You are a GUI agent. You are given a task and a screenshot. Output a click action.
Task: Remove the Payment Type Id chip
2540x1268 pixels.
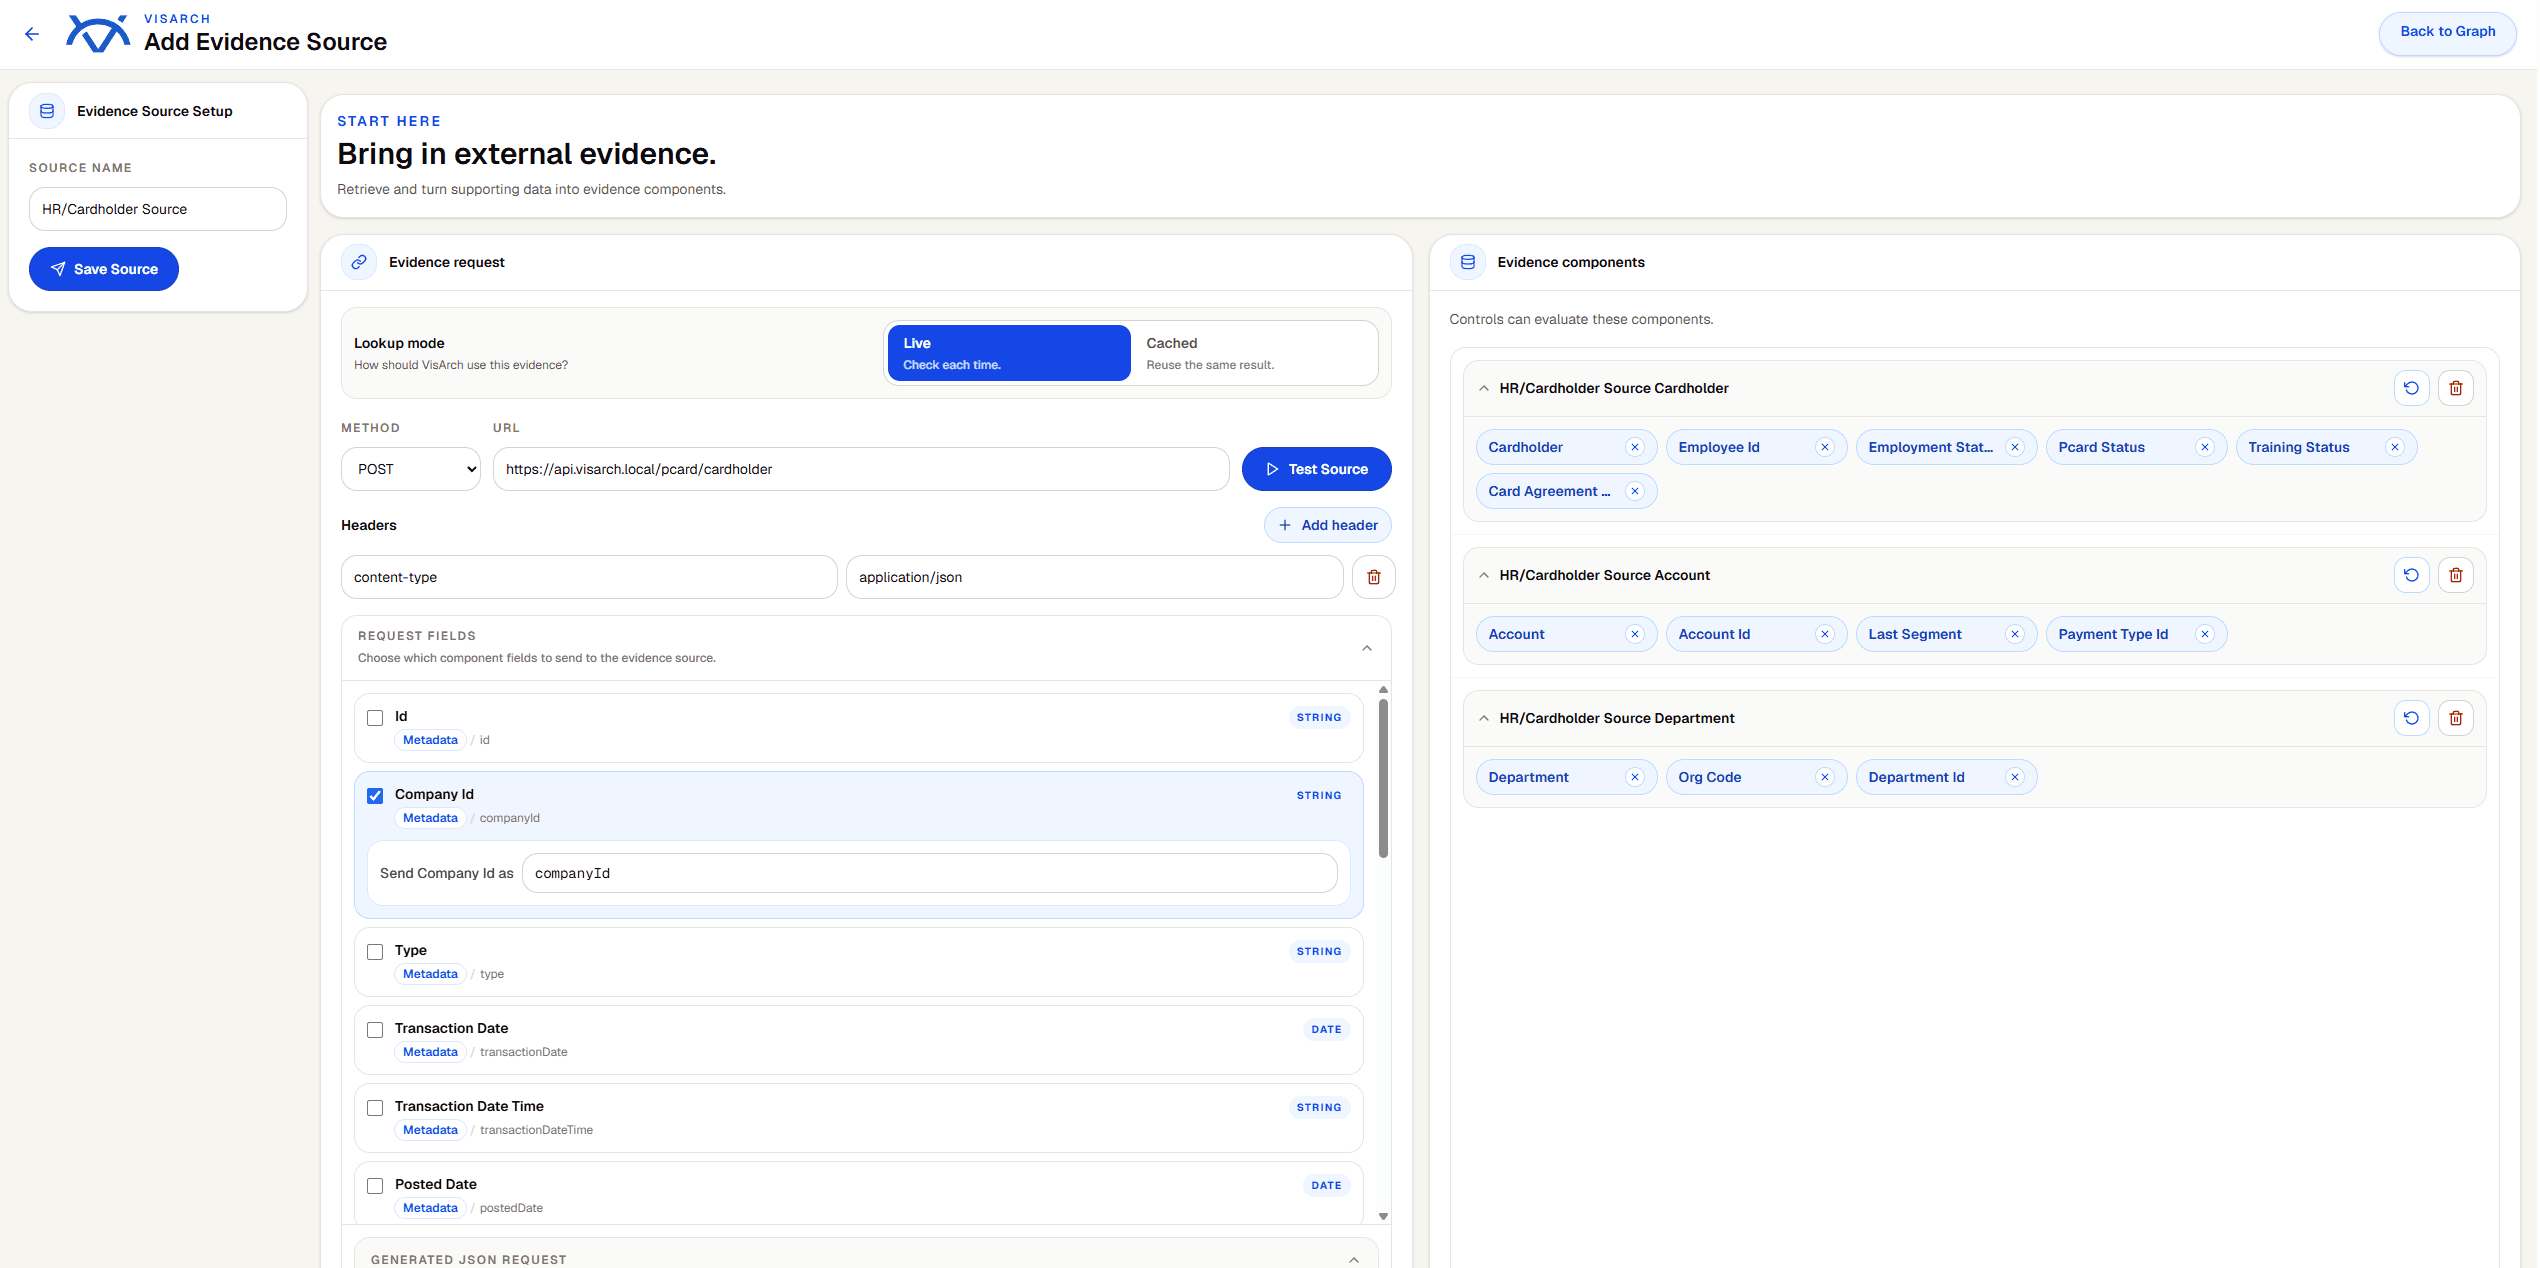tap(2205, 634)
